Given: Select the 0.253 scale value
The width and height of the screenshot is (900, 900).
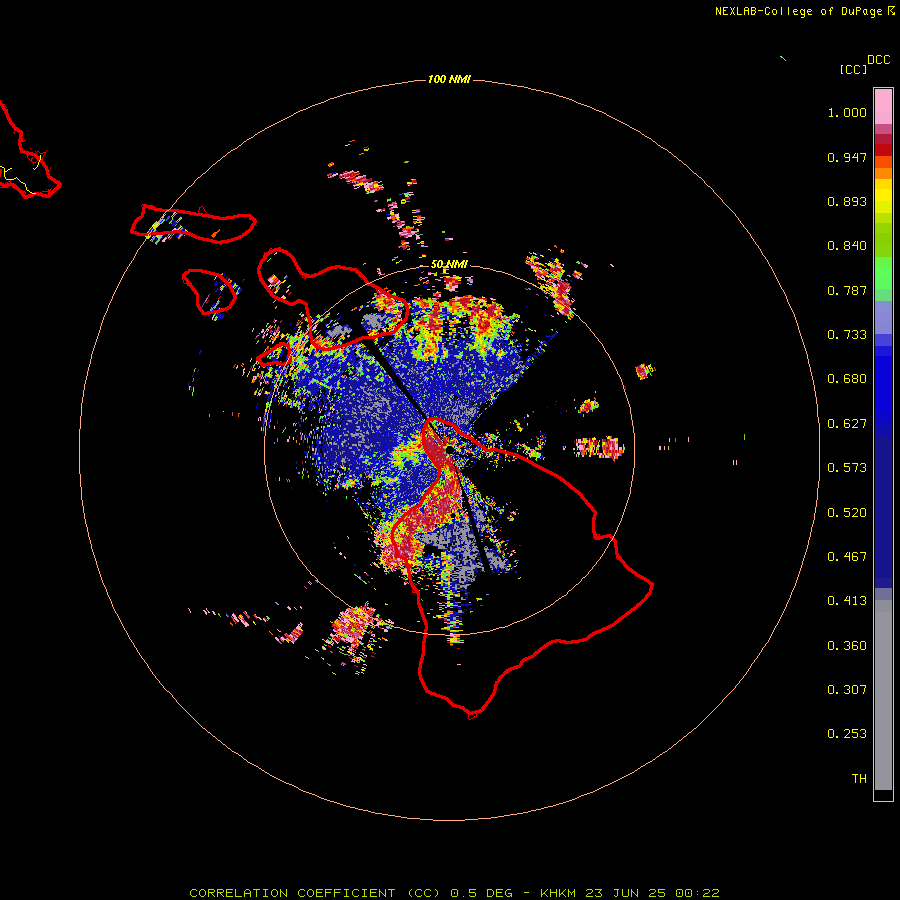Looking at the screenshot, I should [x=847, y=734].
